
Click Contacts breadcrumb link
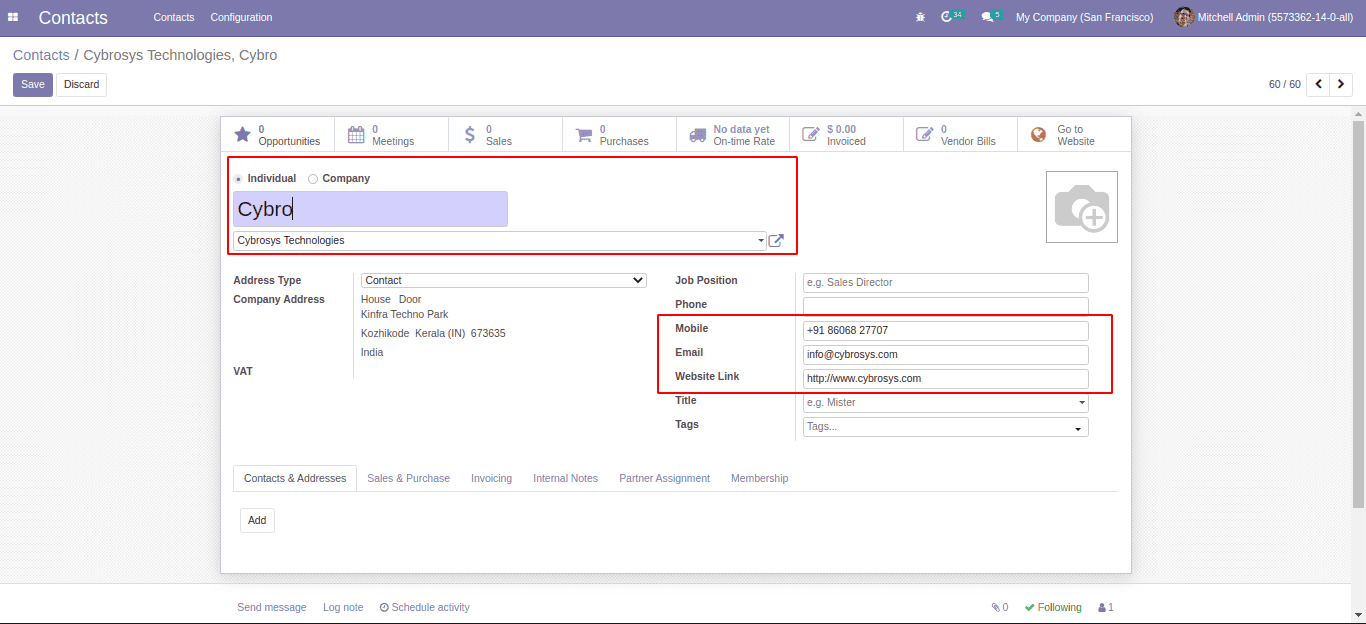(x=41, y=55)
